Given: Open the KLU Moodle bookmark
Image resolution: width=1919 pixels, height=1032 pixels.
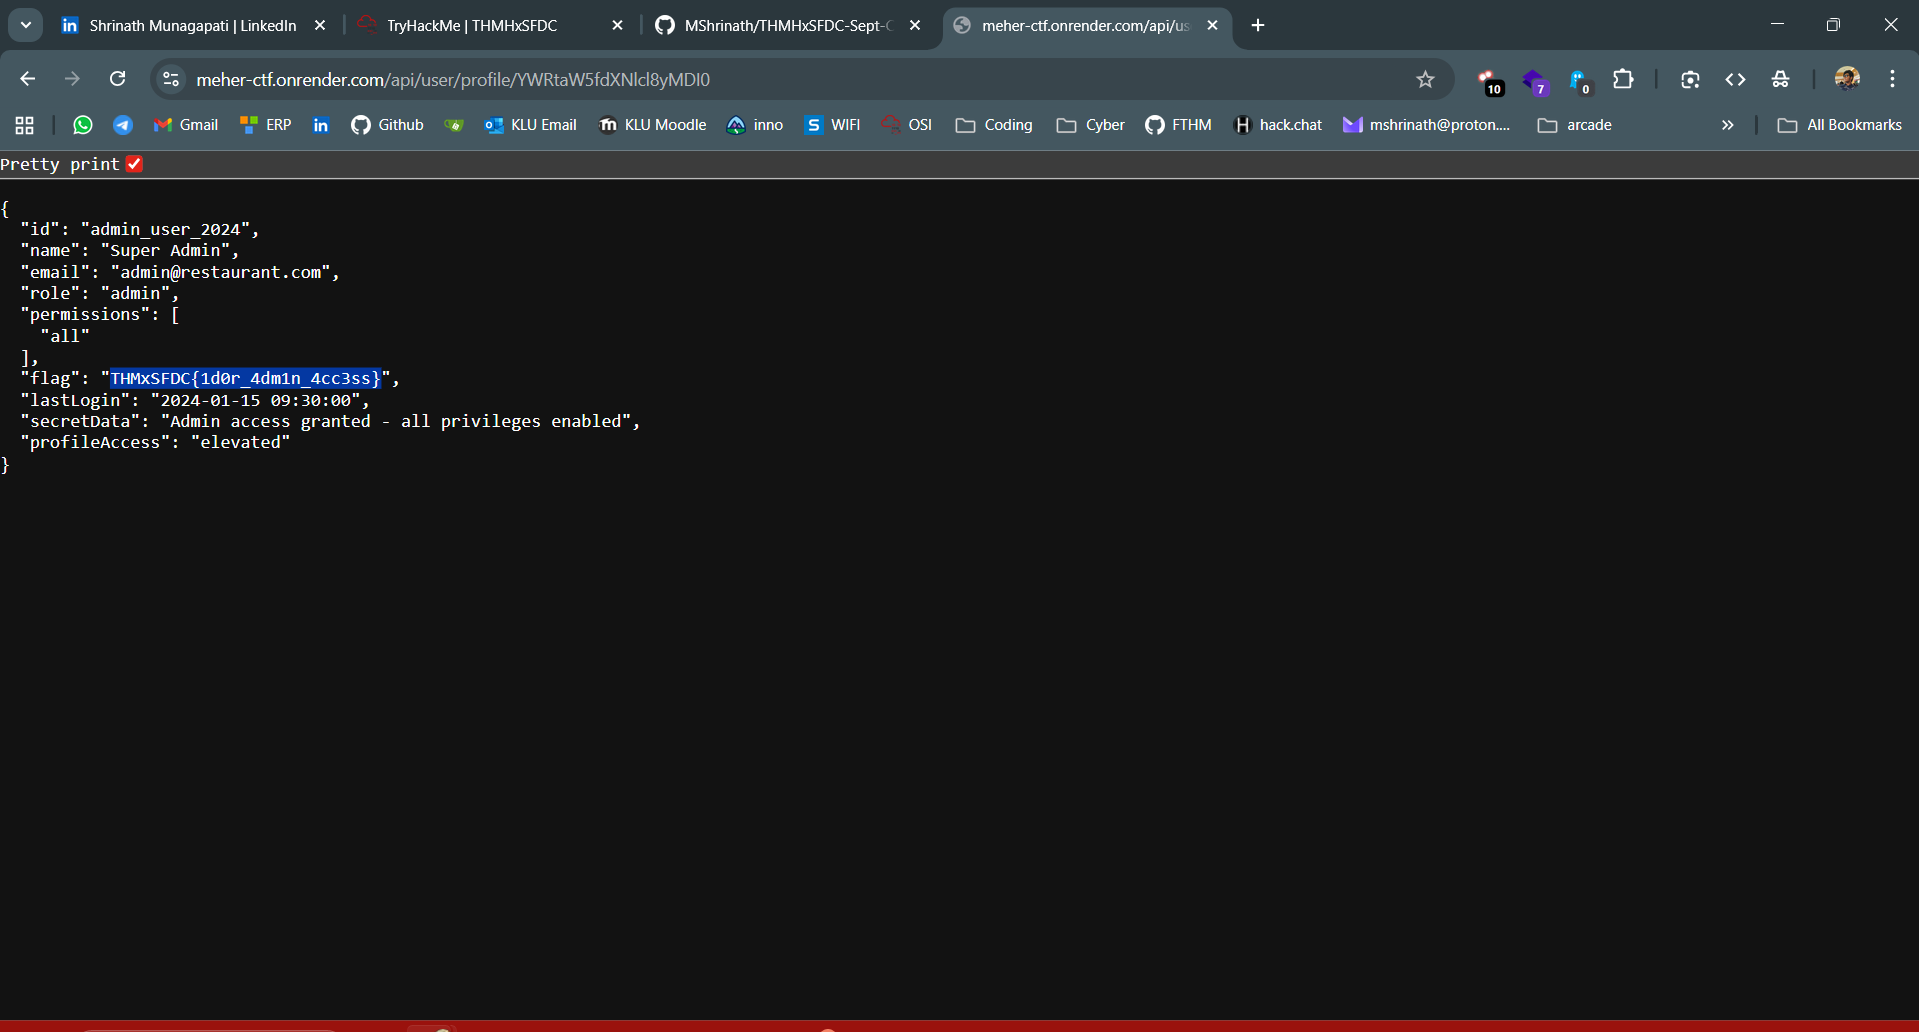Looking at the screenshot, I should (x=652, y=125).
